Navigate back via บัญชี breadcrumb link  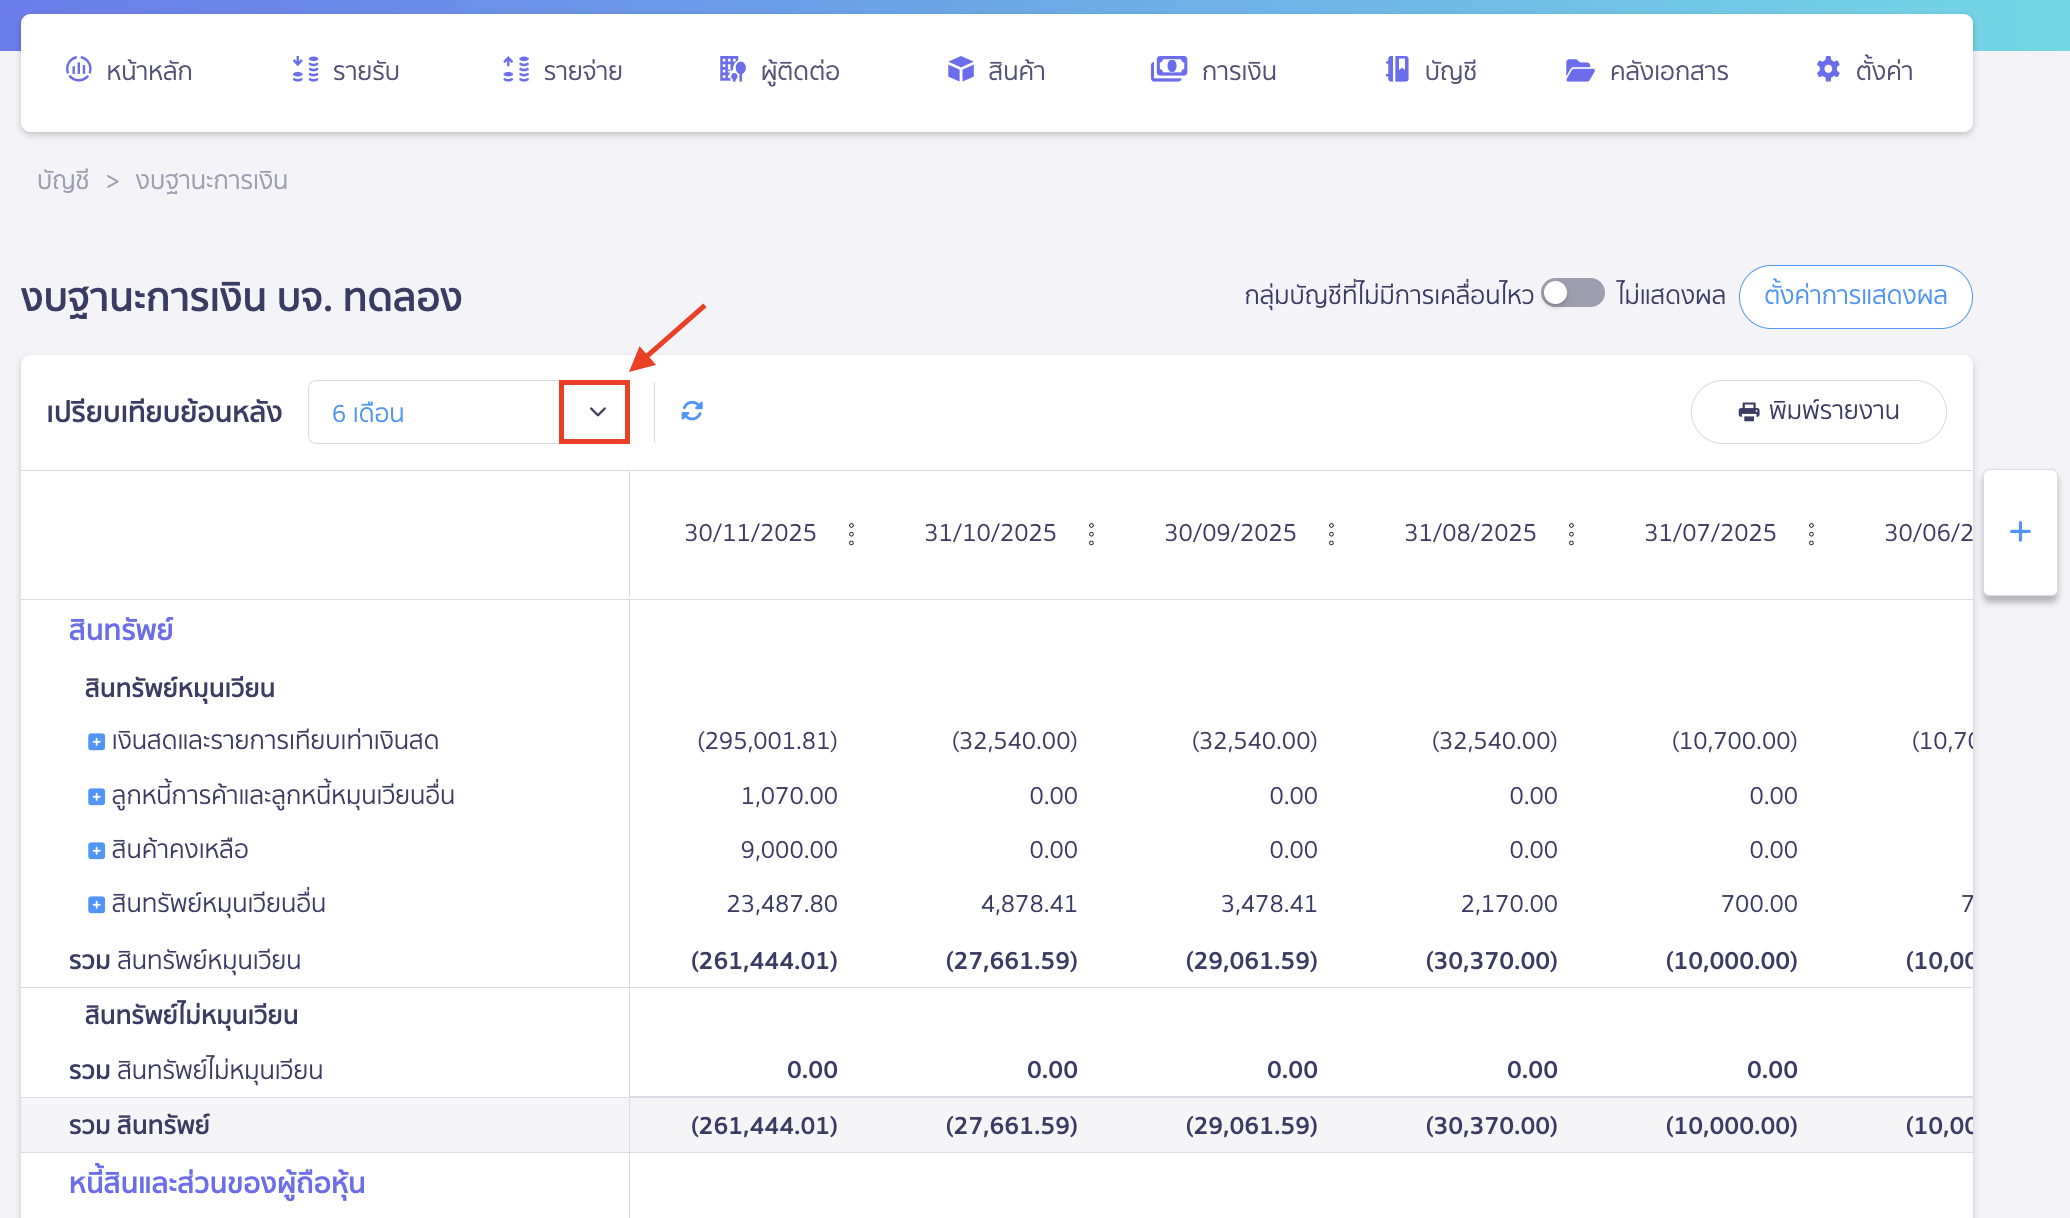tap(62, 180)
